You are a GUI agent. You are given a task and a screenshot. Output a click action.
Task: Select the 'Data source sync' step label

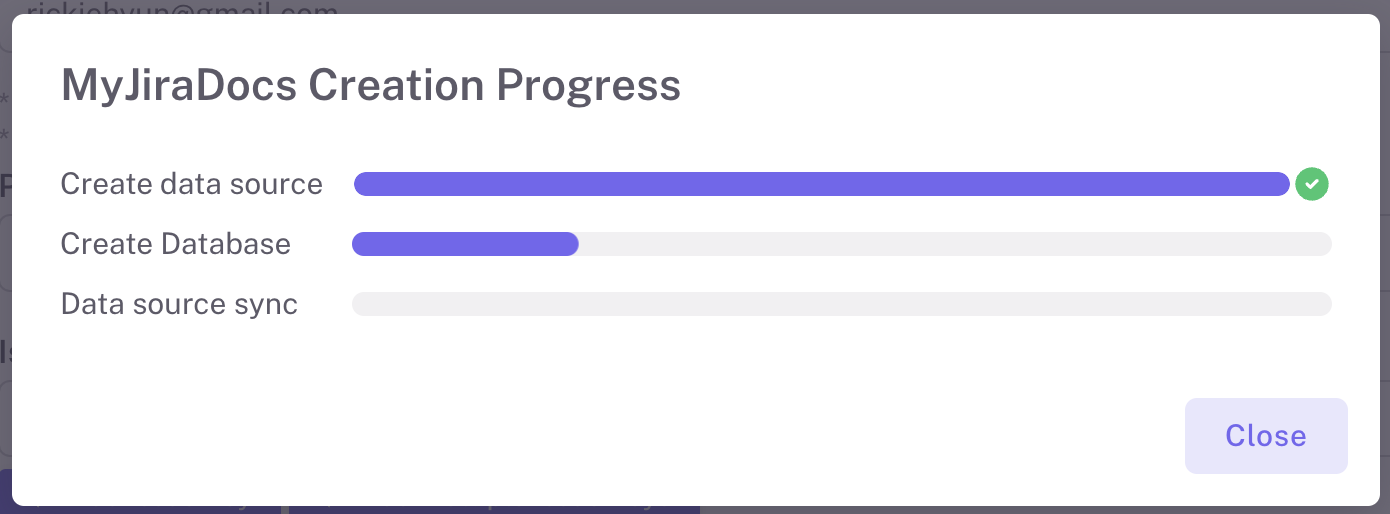click(x=179, y=304)
